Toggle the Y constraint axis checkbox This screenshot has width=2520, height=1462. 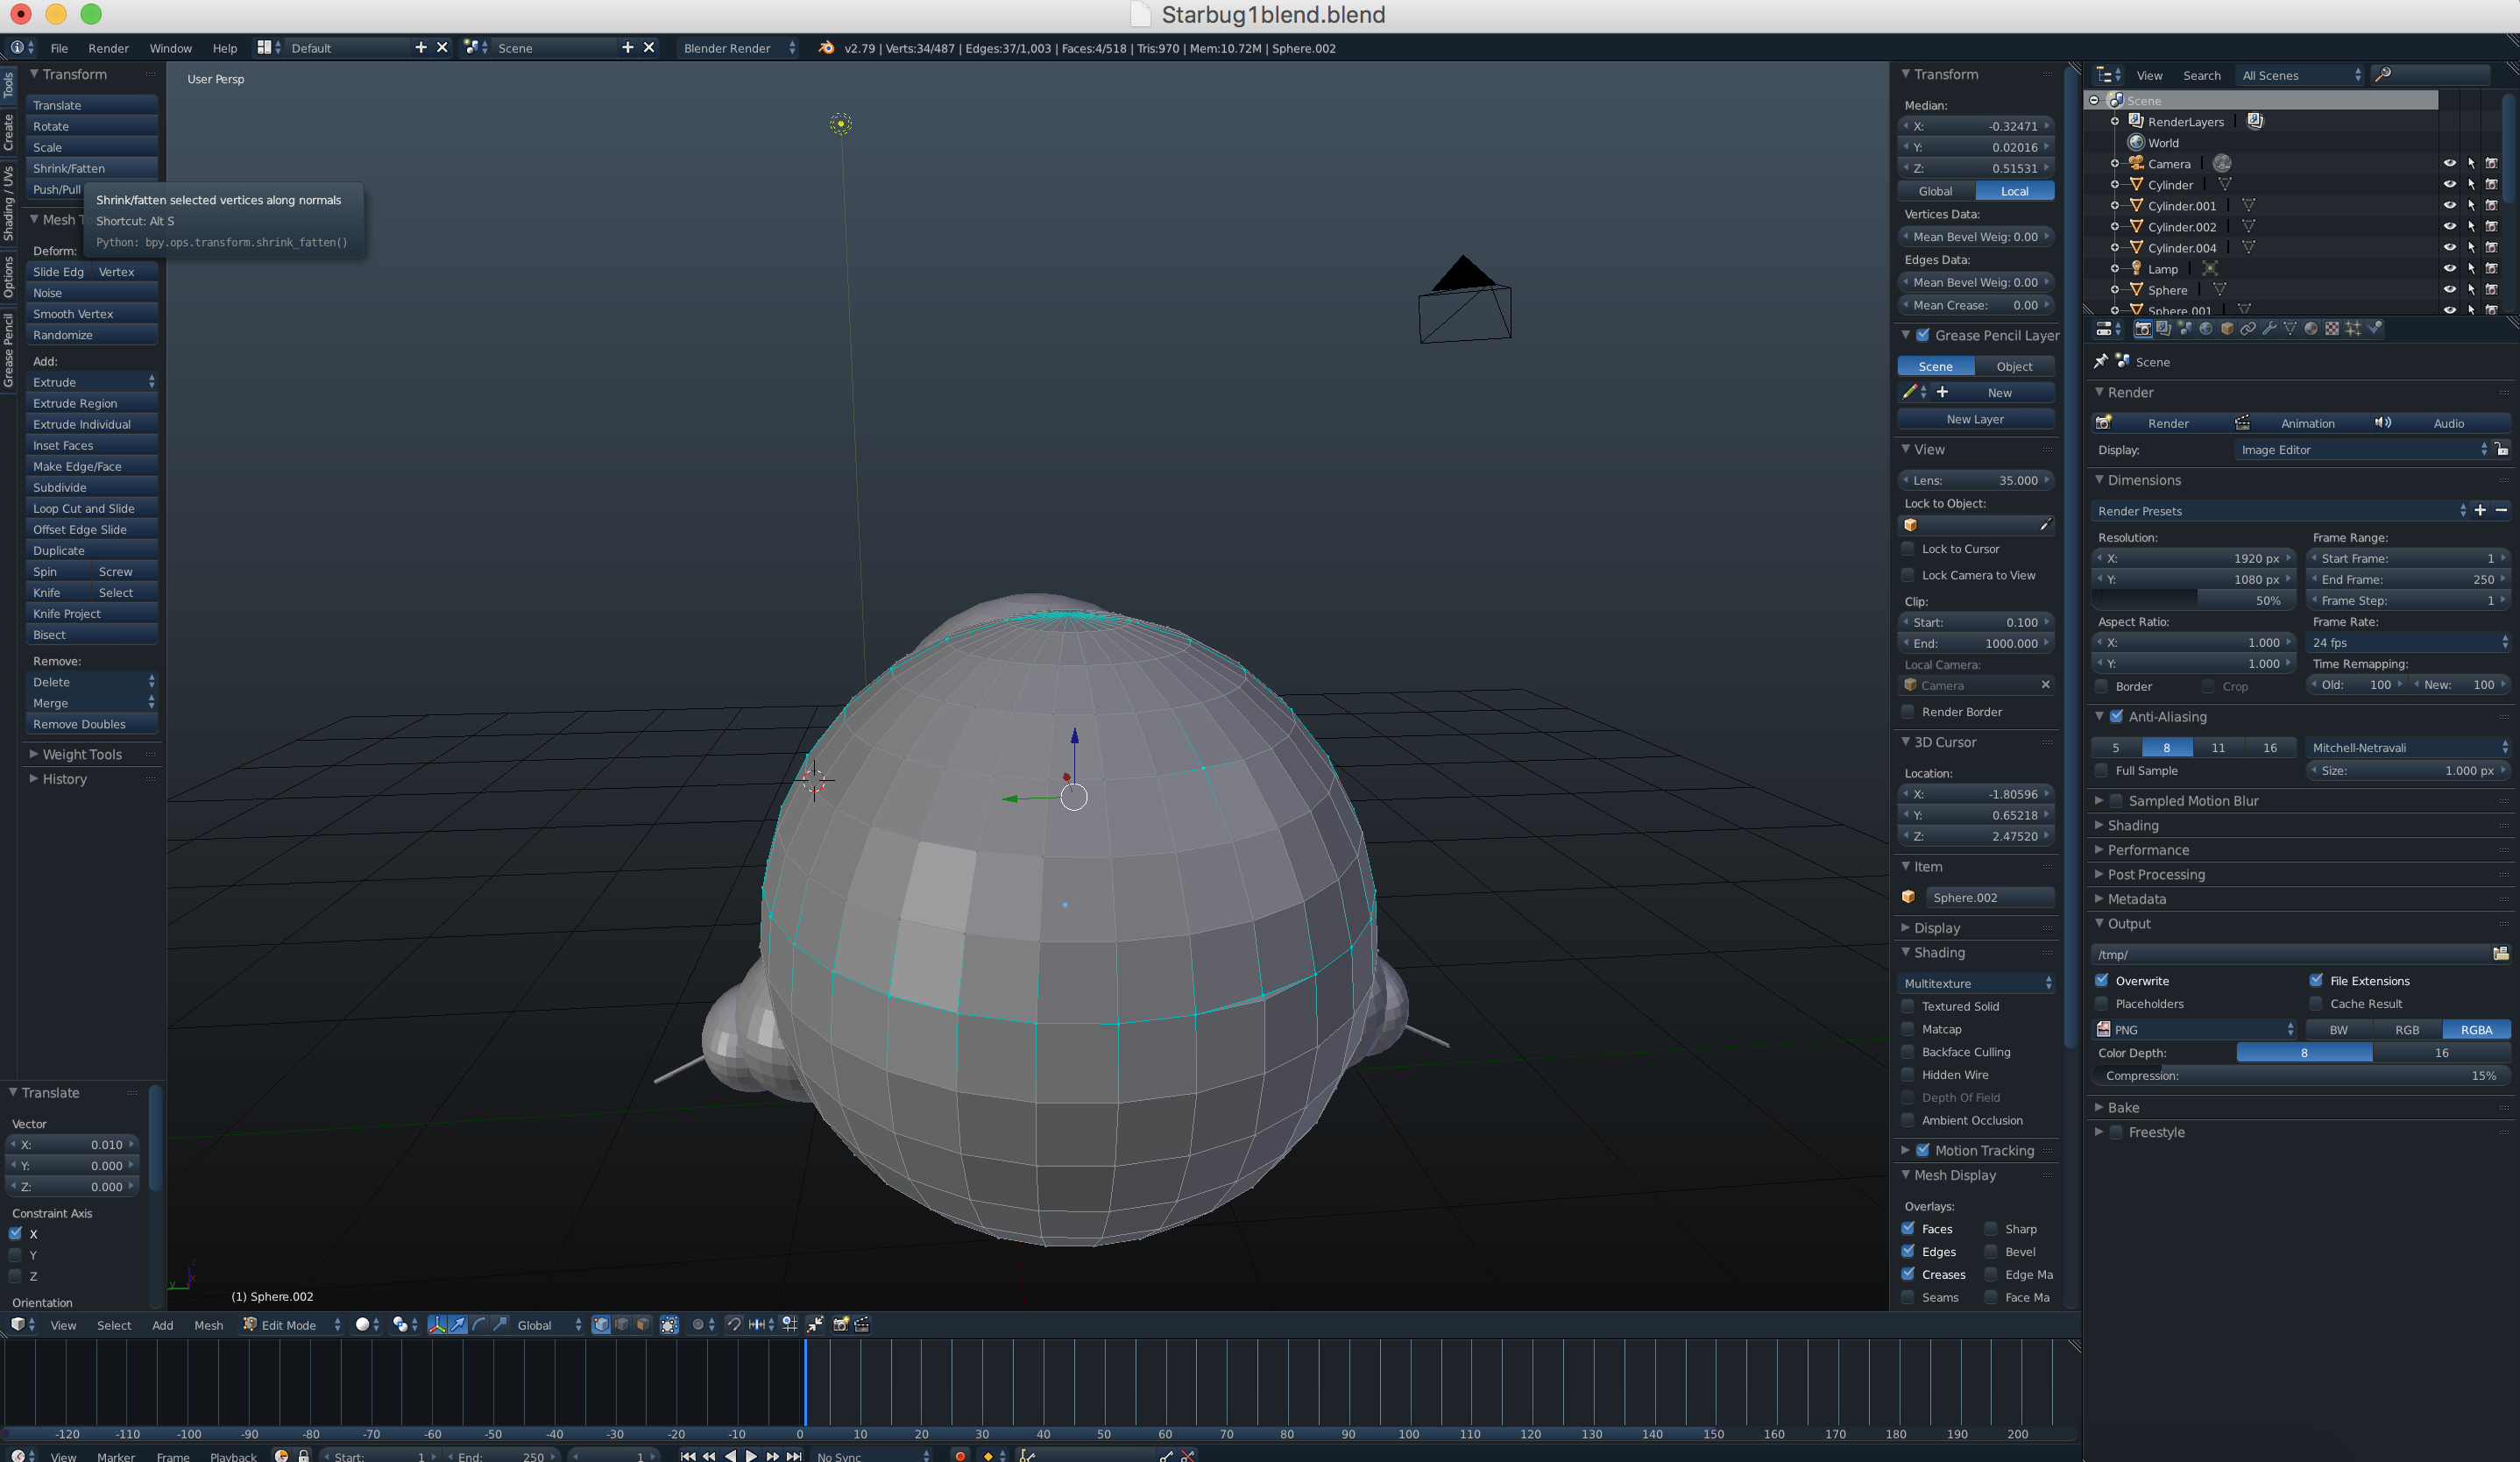[15, 1254]
